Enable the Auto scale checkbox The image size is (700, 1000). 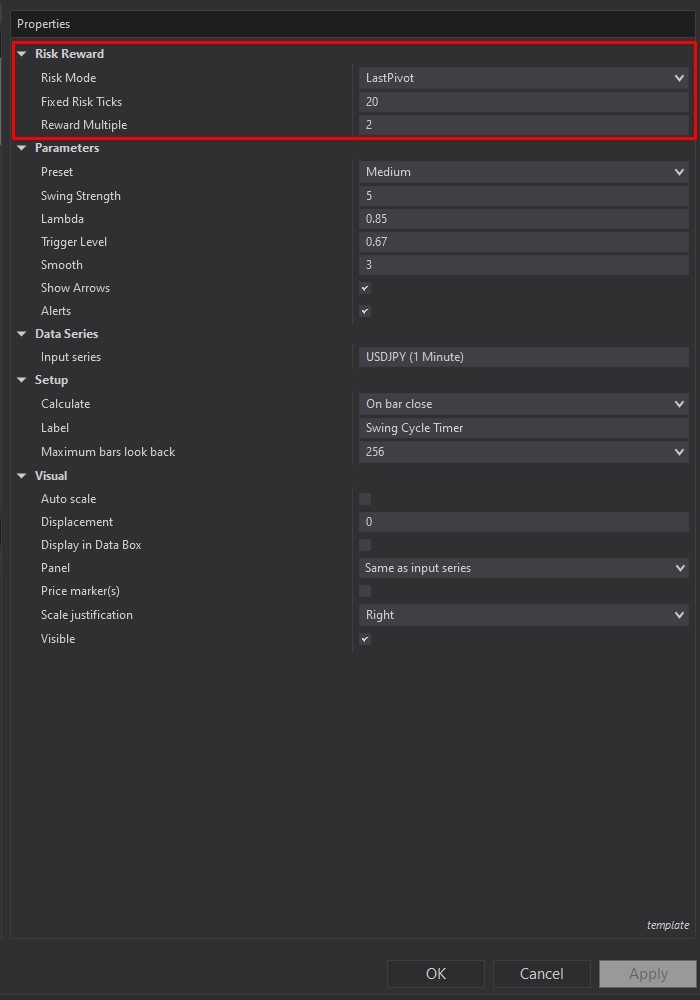pyautogui.click(x=365, y=499)
